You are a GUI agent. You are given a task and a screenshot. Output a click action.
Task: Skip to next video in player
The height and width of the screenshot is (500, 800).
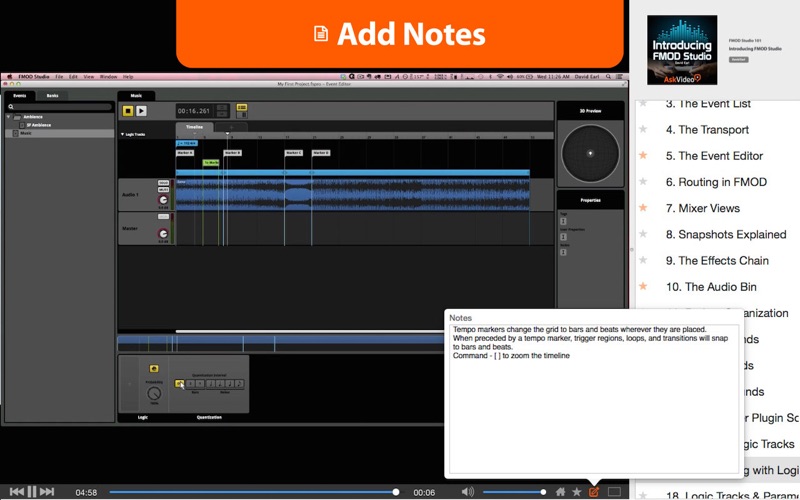pos(47,492)
